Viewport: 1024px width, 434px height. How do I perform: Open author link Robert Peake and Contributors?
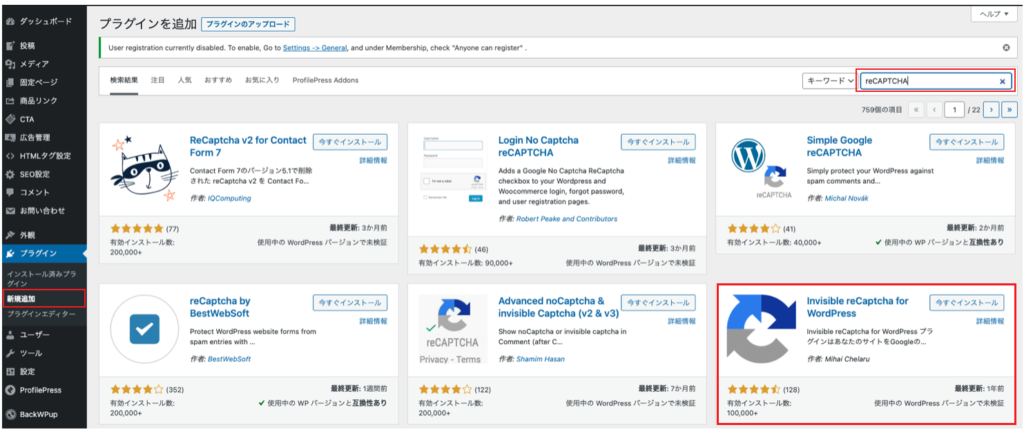point(566,219)
